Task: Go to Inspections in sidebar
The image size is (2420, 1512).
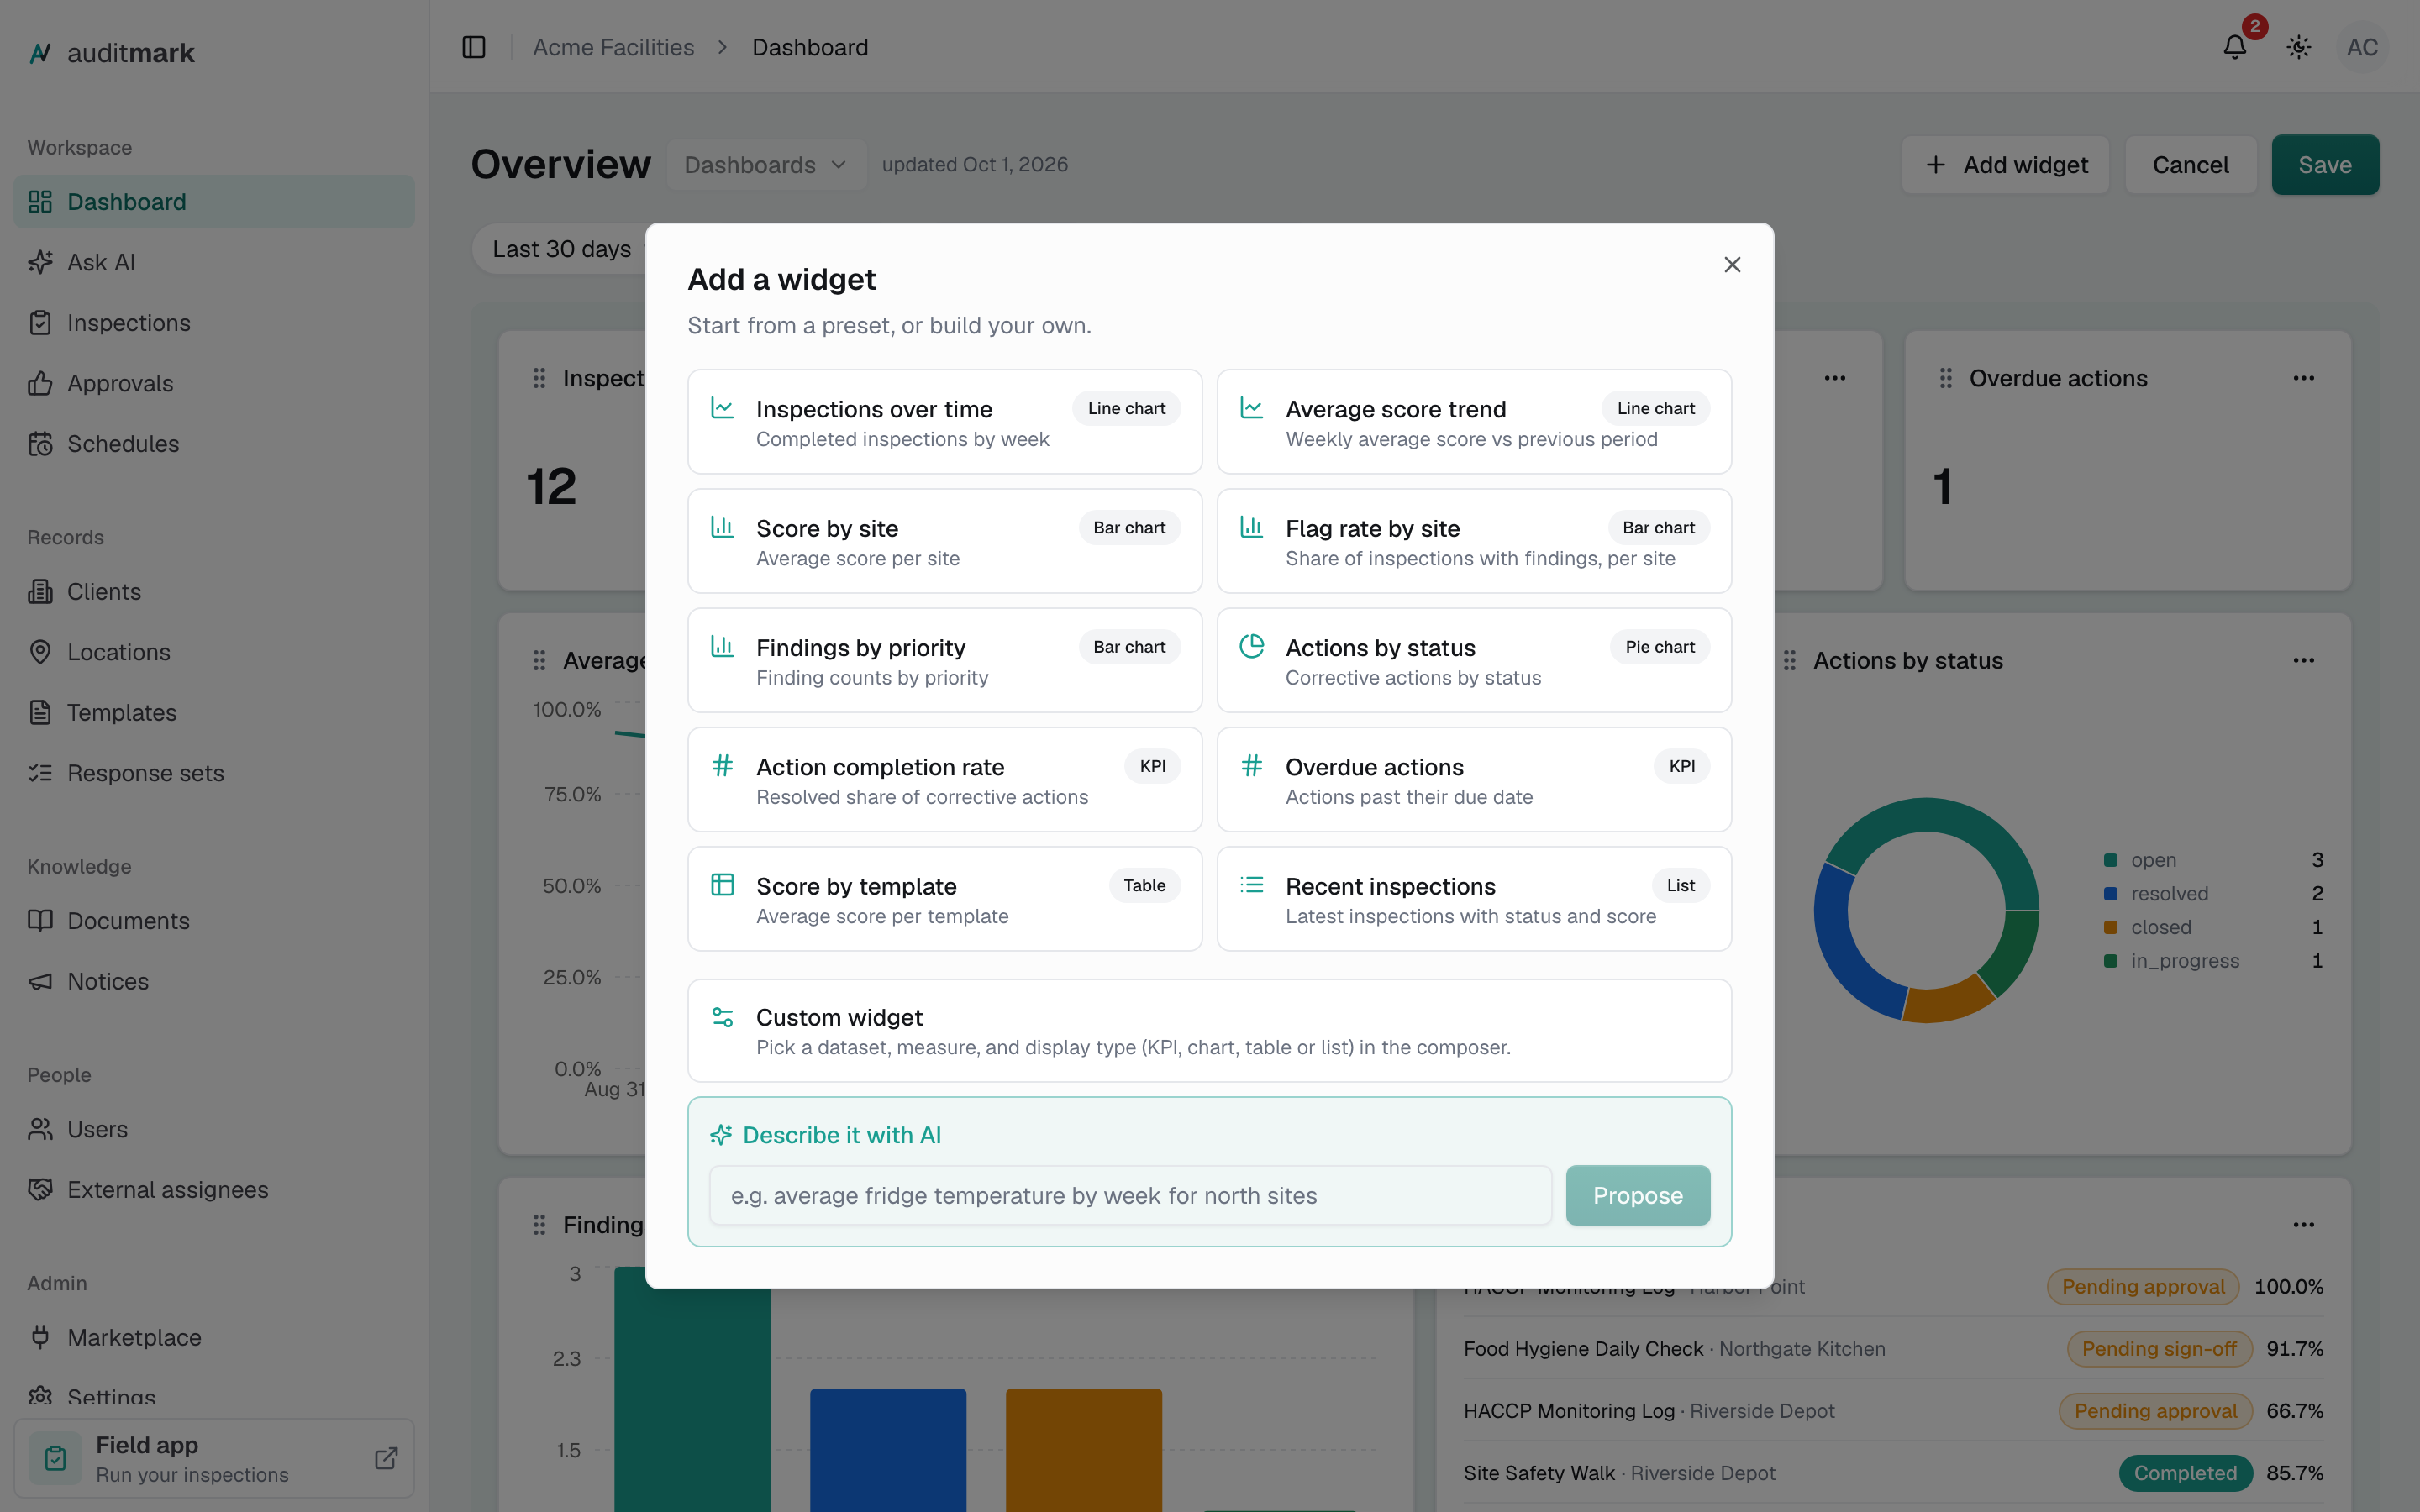Action: pos(214,323)
